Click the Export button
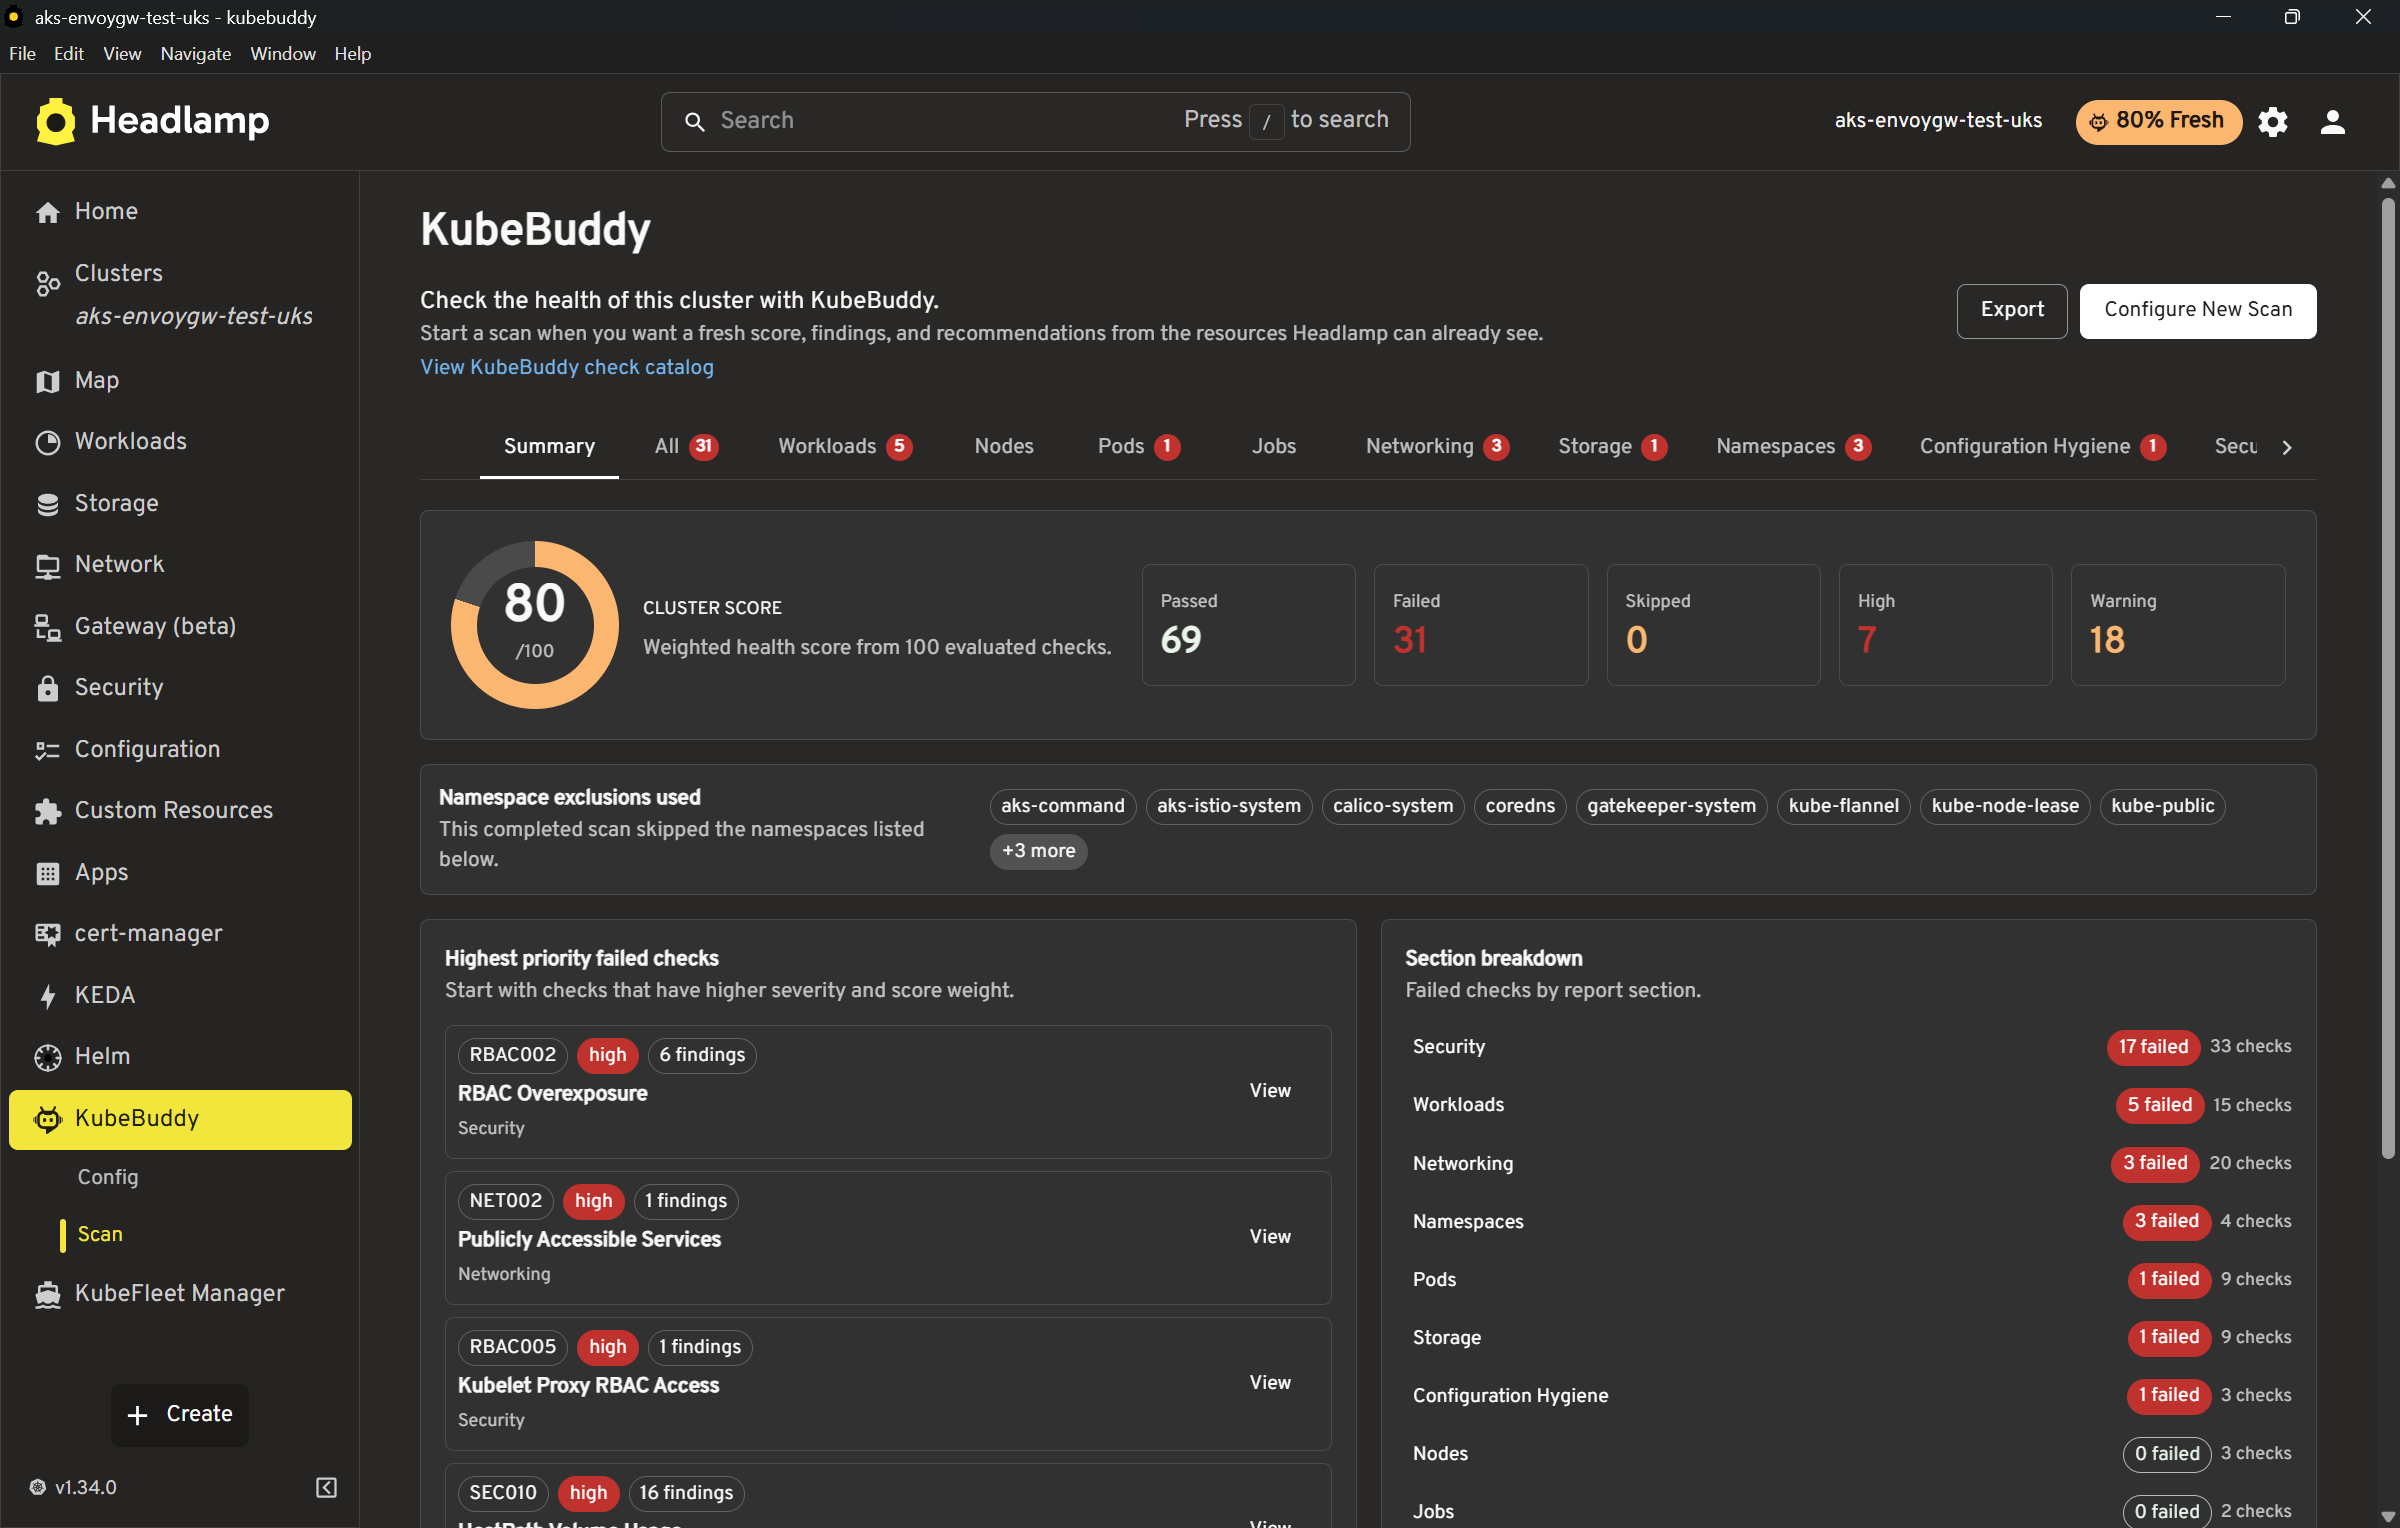The height and width of the screenshot is (1528, 2400). tap(2012, 310)
